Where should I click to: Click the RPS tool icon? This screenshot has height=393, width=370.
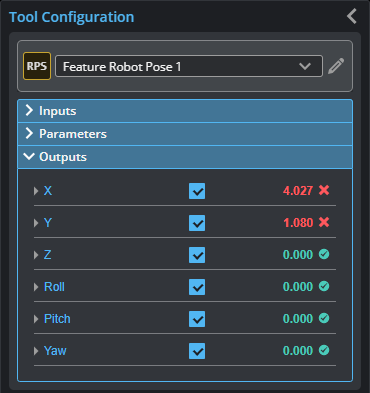[37, 66]
